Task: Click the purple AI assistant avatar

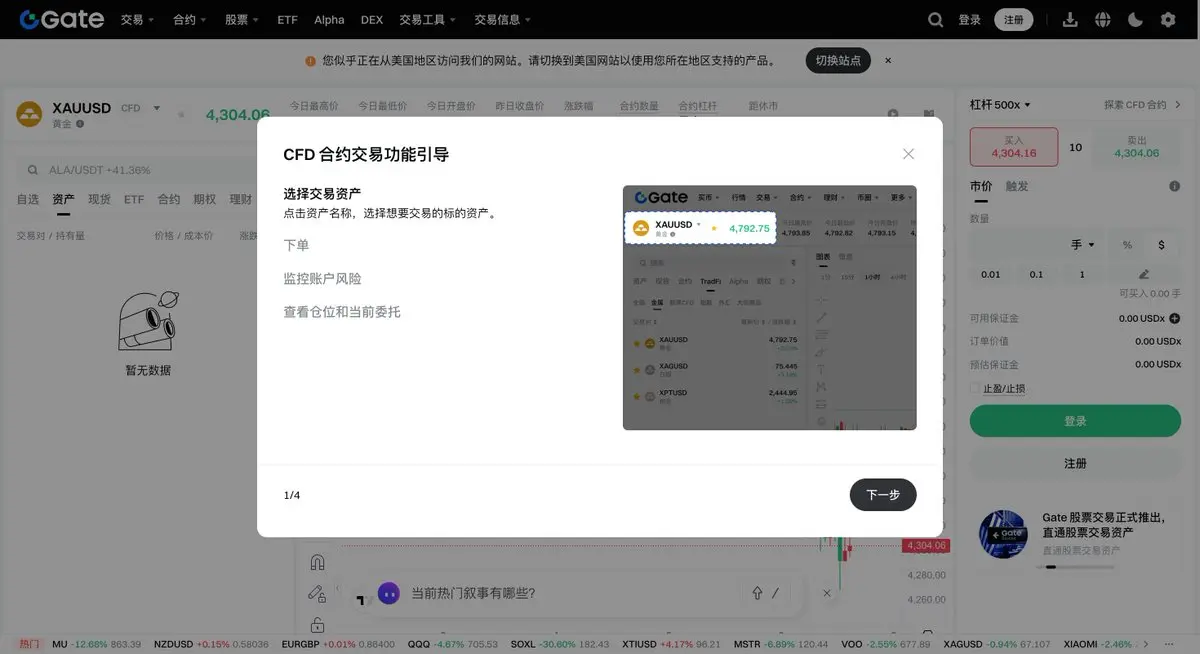Action: coord(388,593)
